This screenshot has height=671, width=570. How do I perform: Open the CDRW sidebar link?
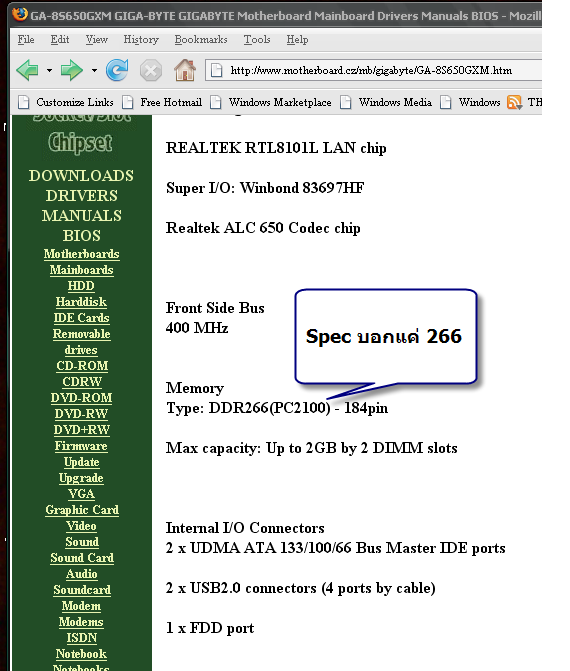click(x=82, y=382)
